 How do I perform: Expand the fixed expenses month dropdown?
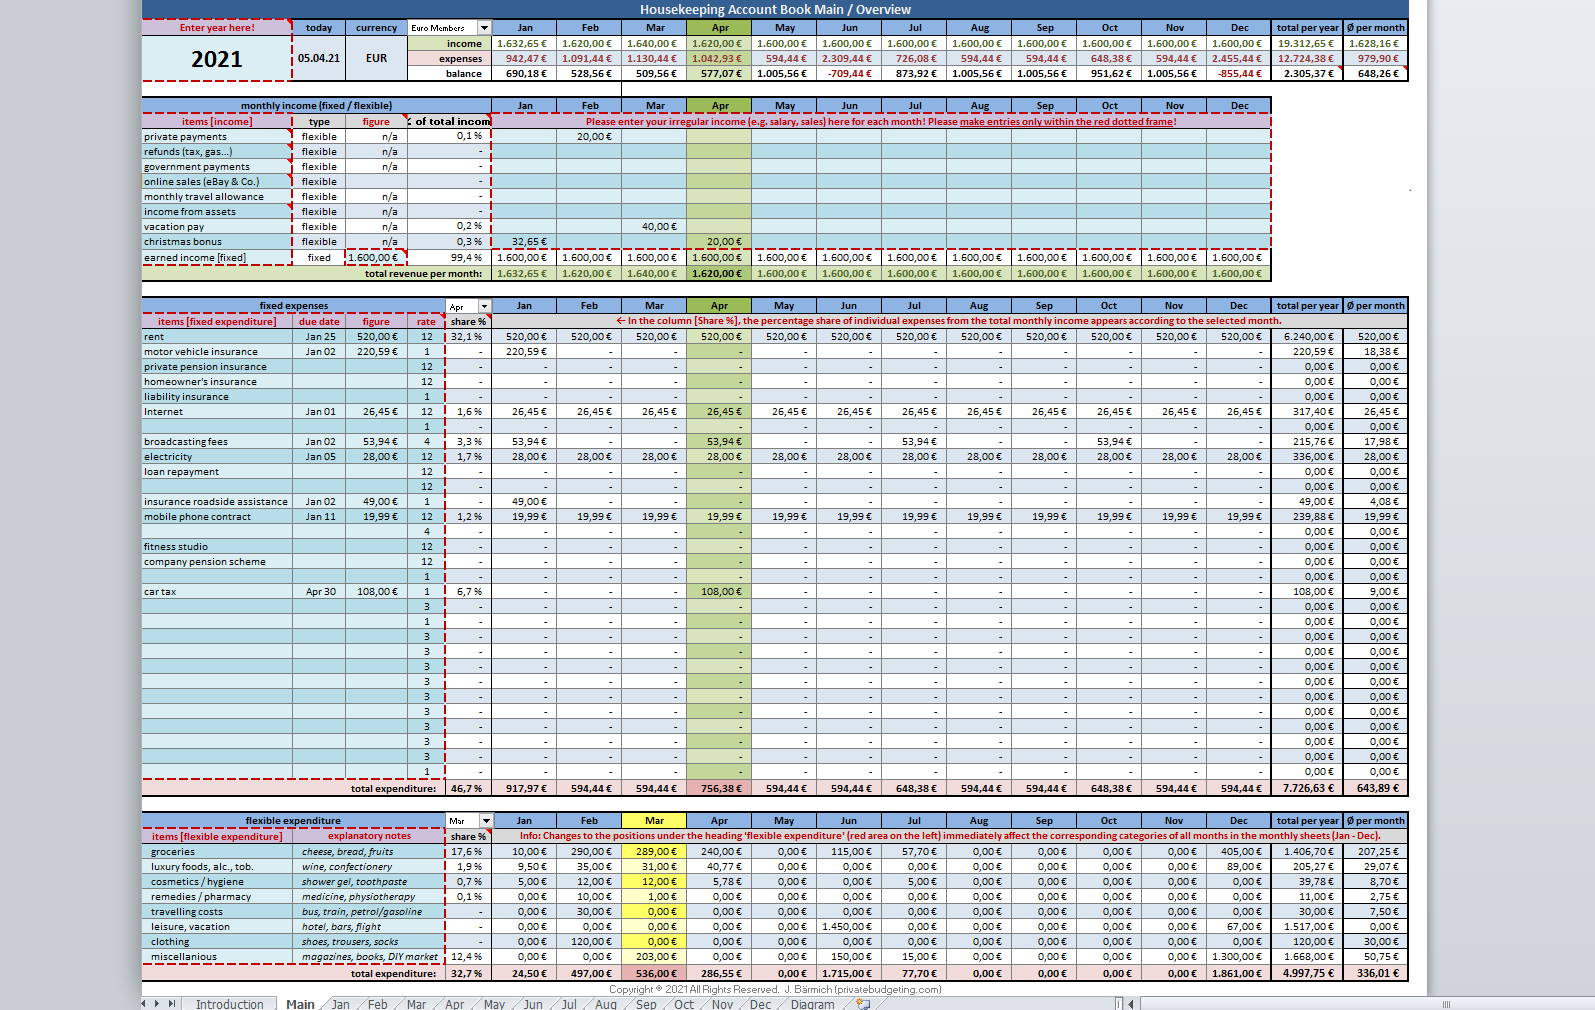click(484, 307)
